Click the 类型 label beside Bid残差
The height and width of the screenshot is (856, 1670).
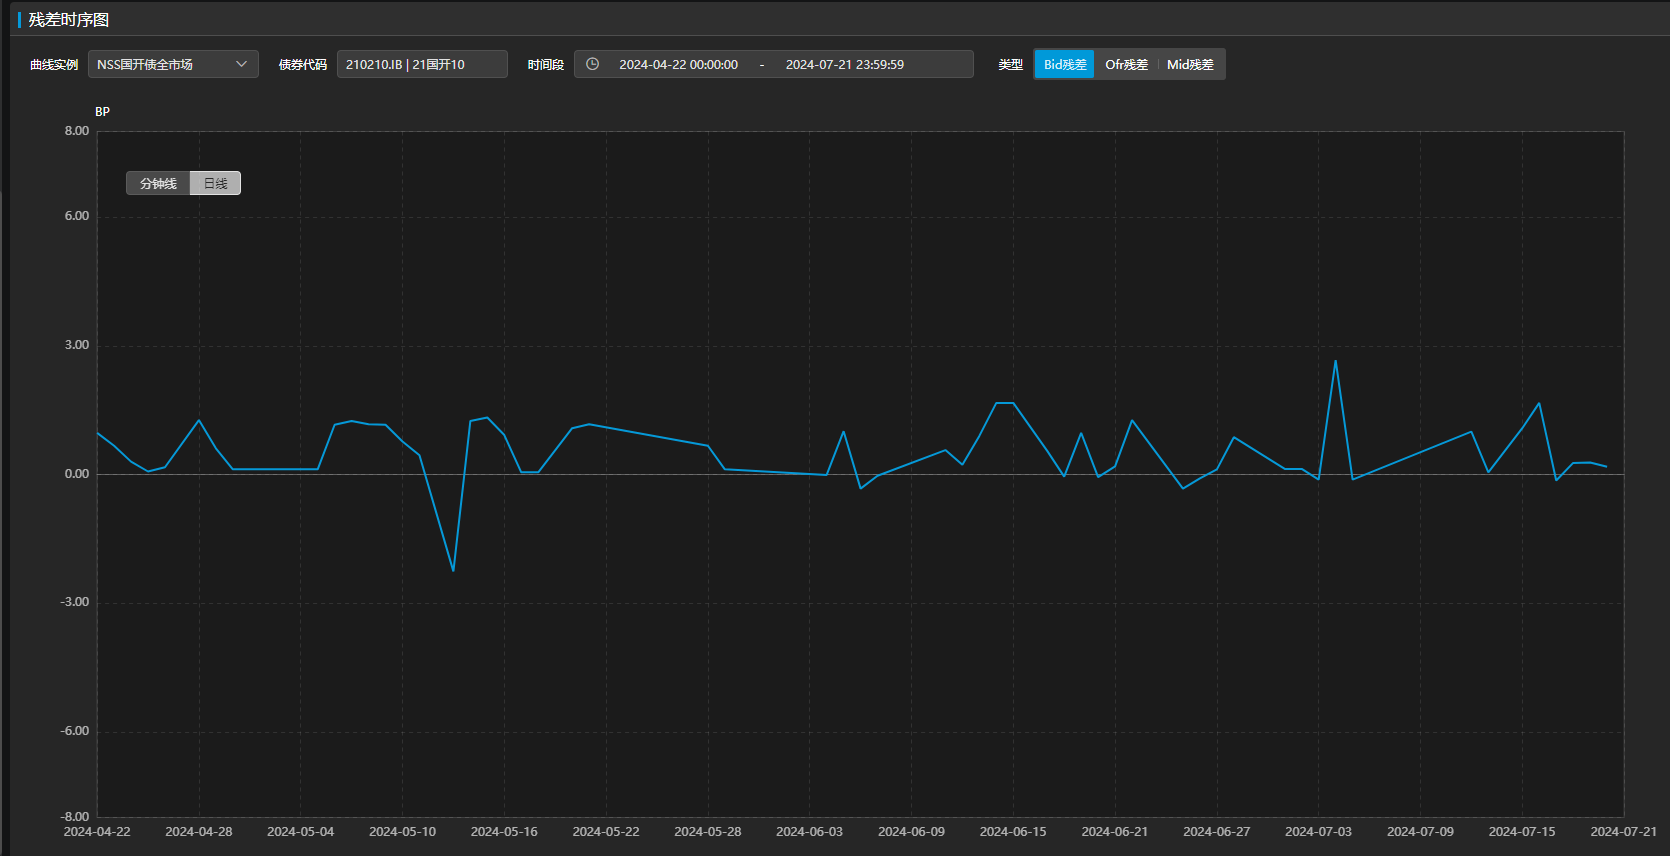click(x=1010, y=64)
